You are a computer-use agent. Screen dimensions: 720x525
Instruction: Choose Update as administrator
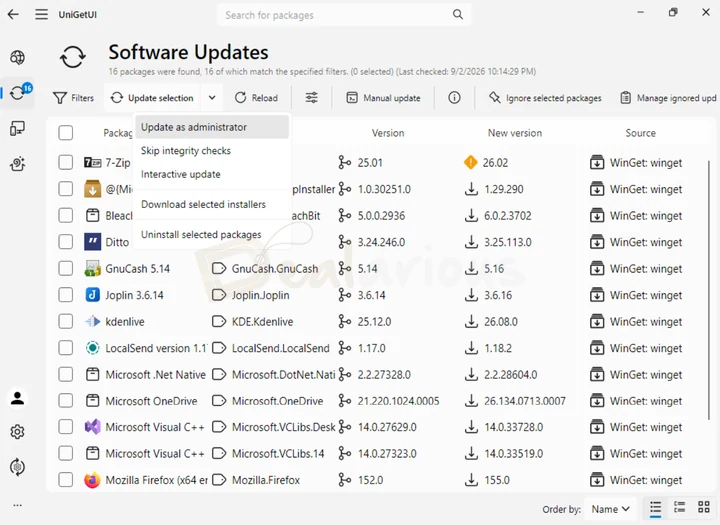212,127
